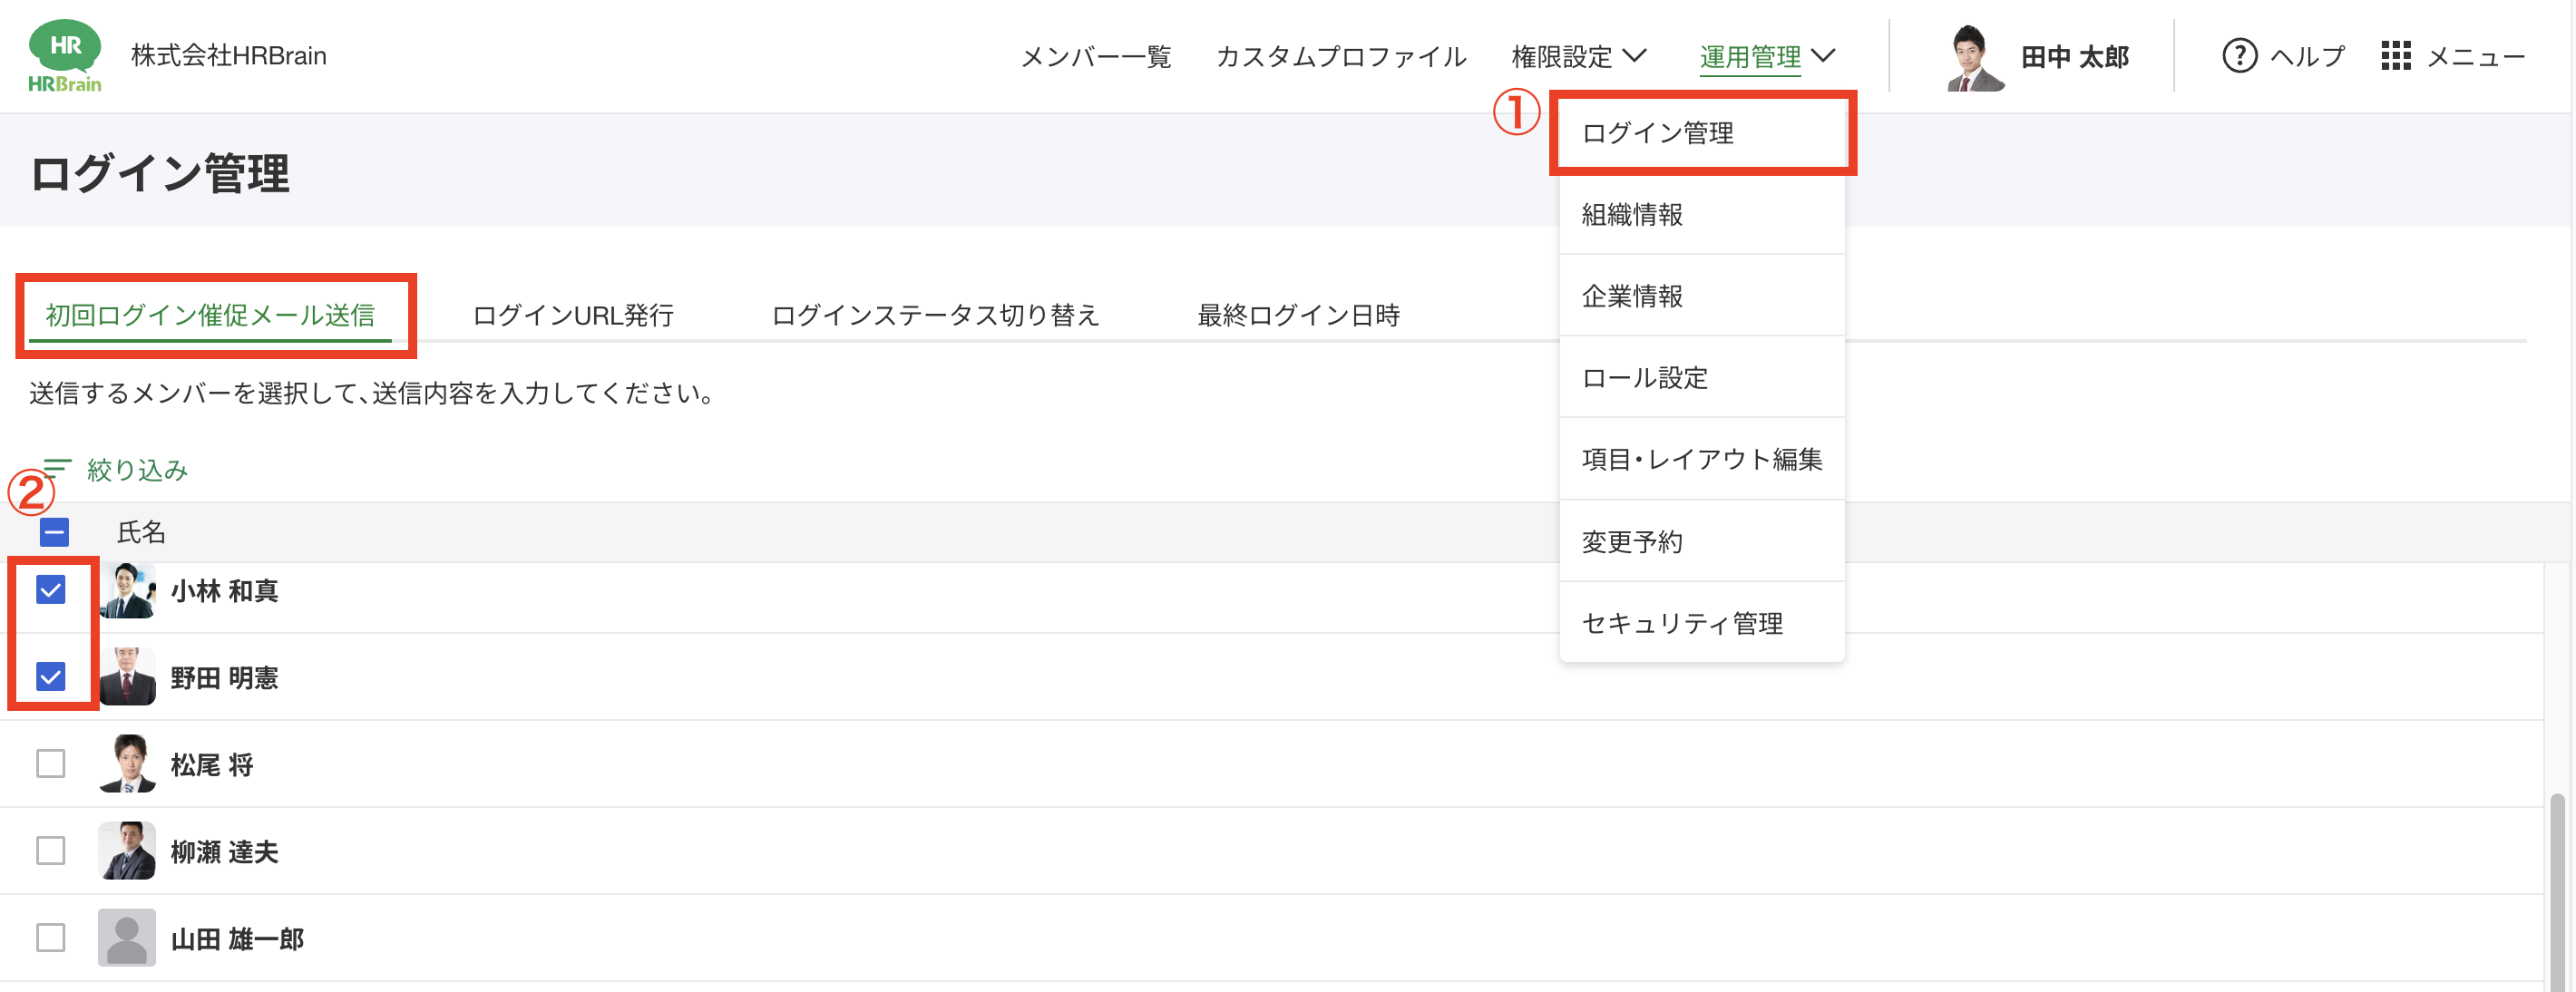The height and width of the screenshot is (992, 2576).
Task: Click 小林 和真 avatar photo
Action: coord(127,590)
